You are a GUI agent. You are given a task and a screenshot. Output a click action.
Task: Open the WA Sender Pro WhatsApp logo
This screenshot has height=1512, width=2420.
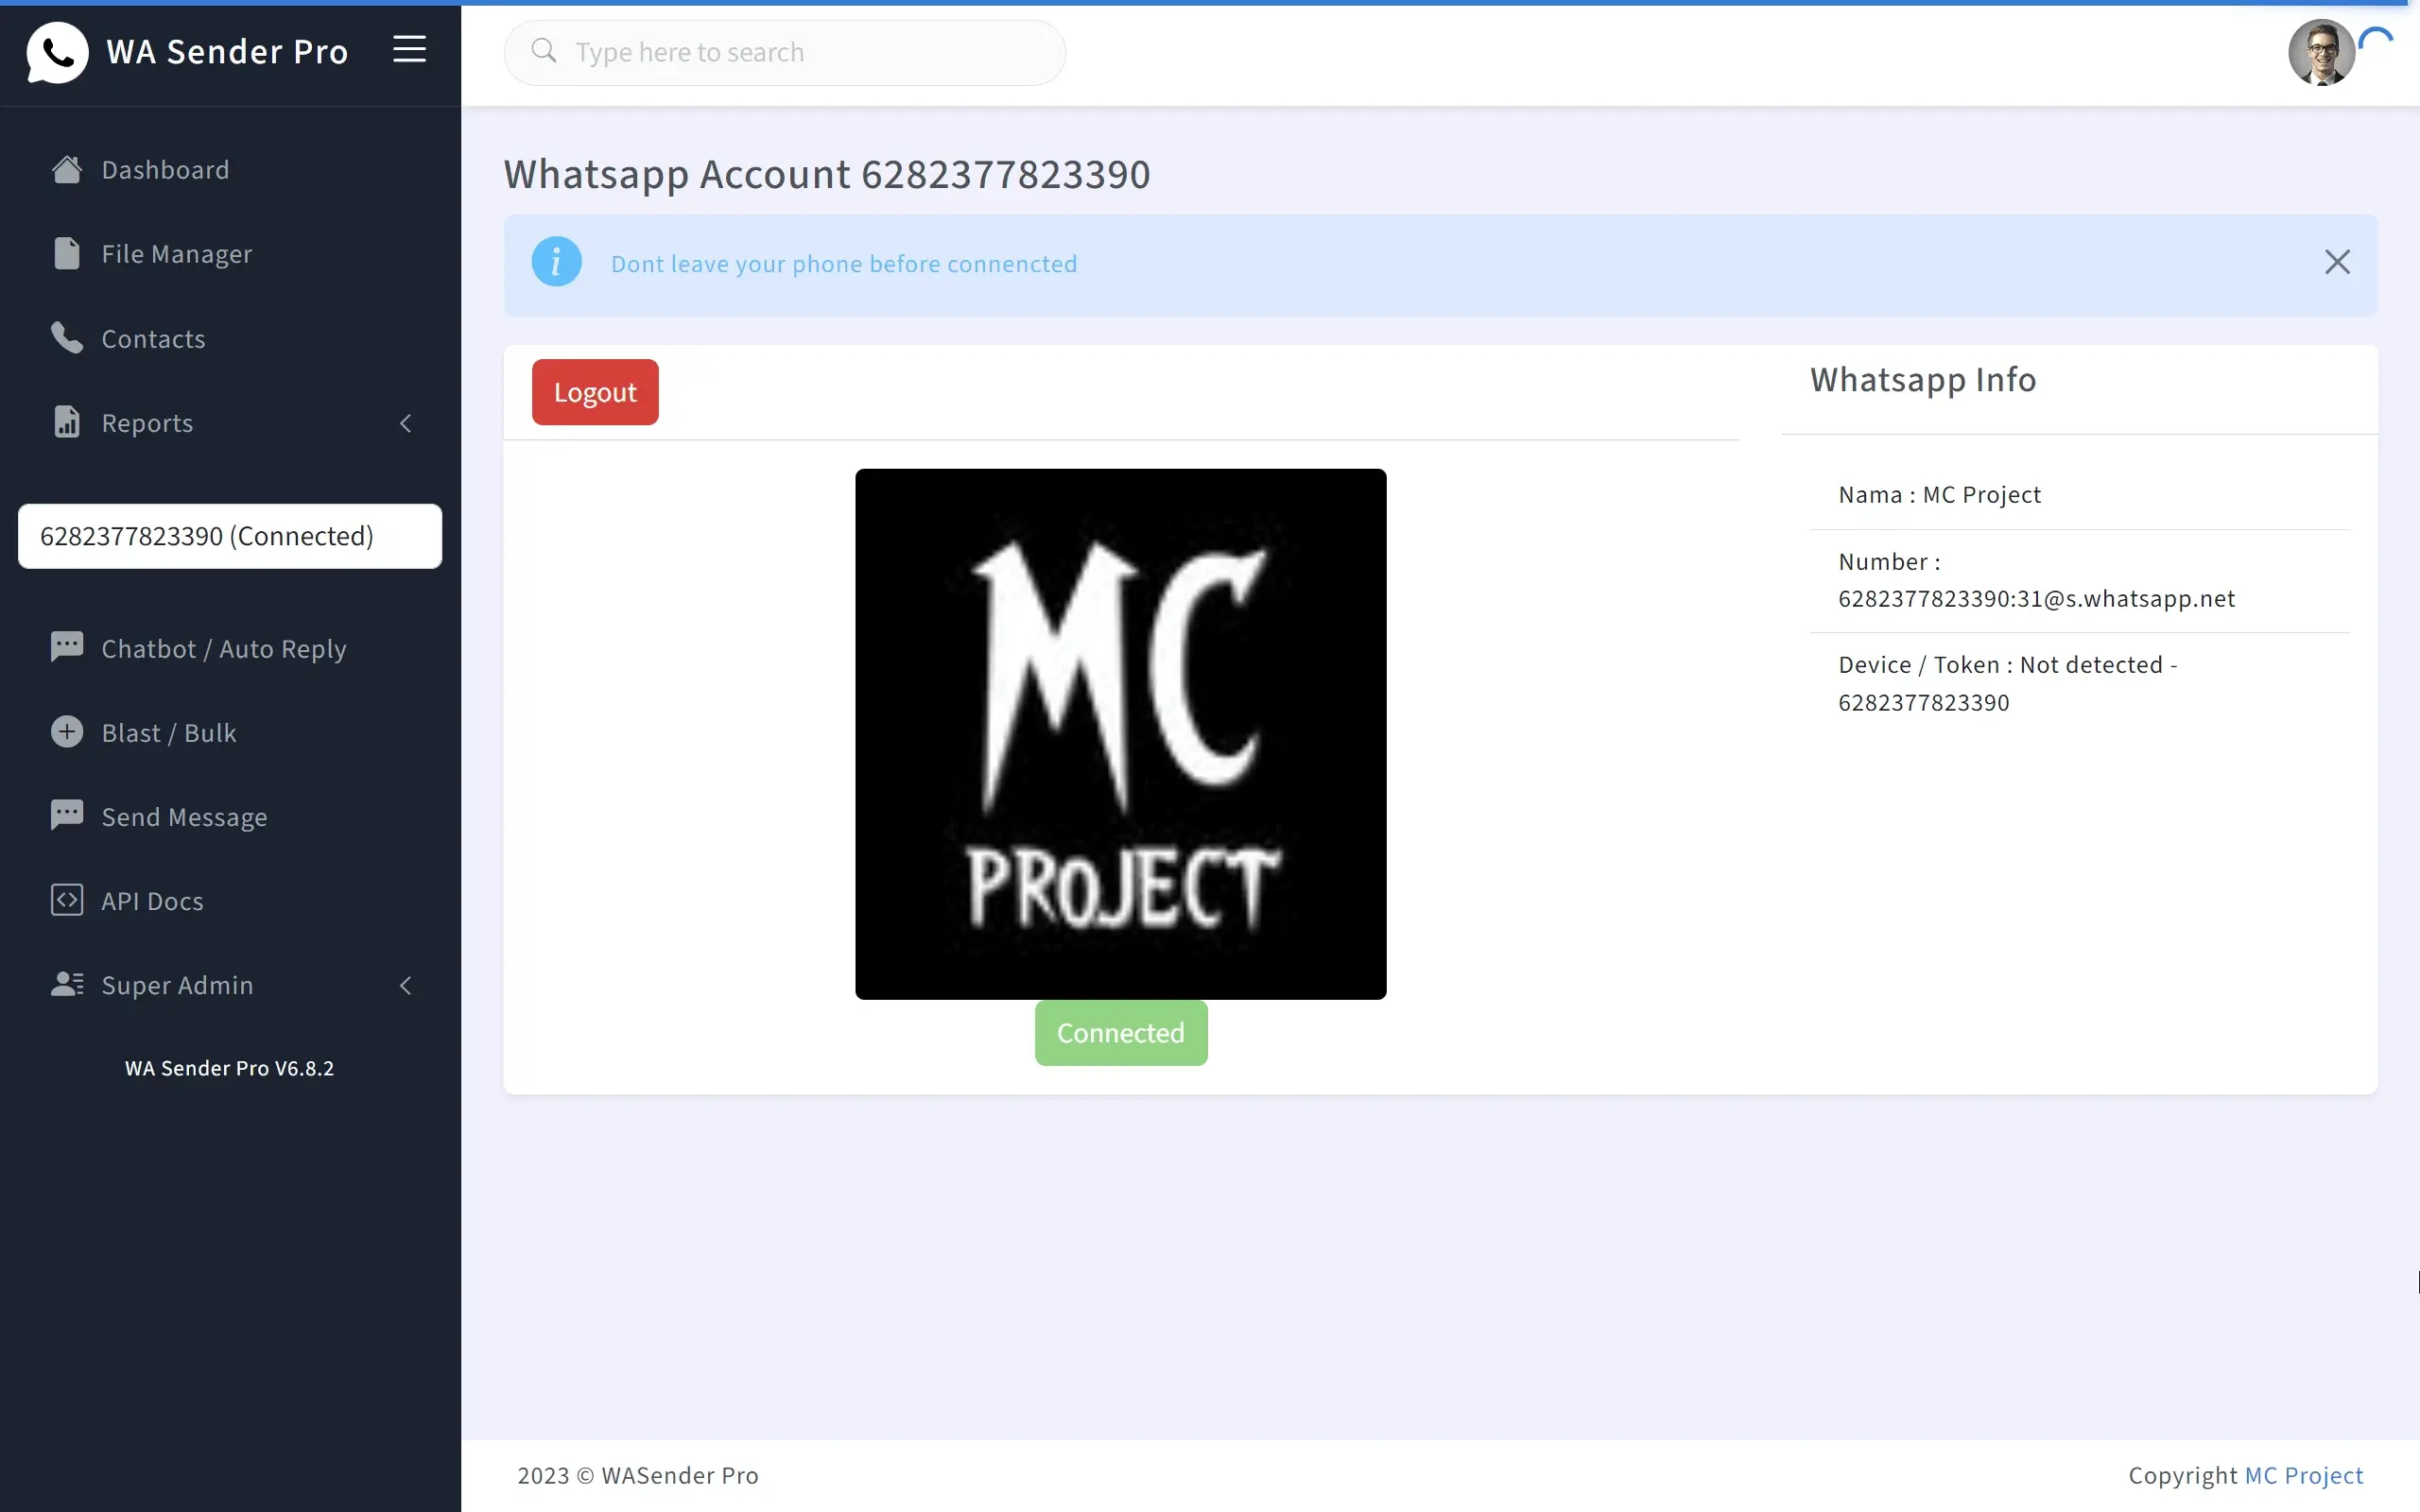click(x=57, y=52)
